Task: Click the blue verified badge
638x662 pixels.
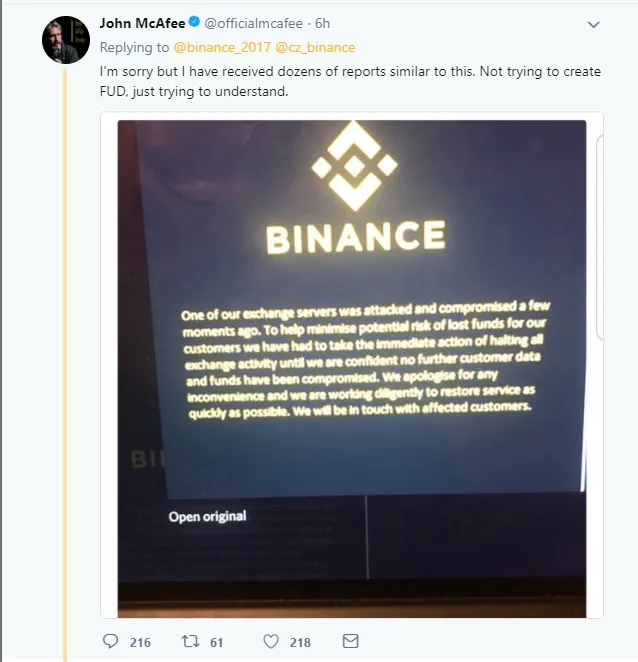Action: point(194,22)
